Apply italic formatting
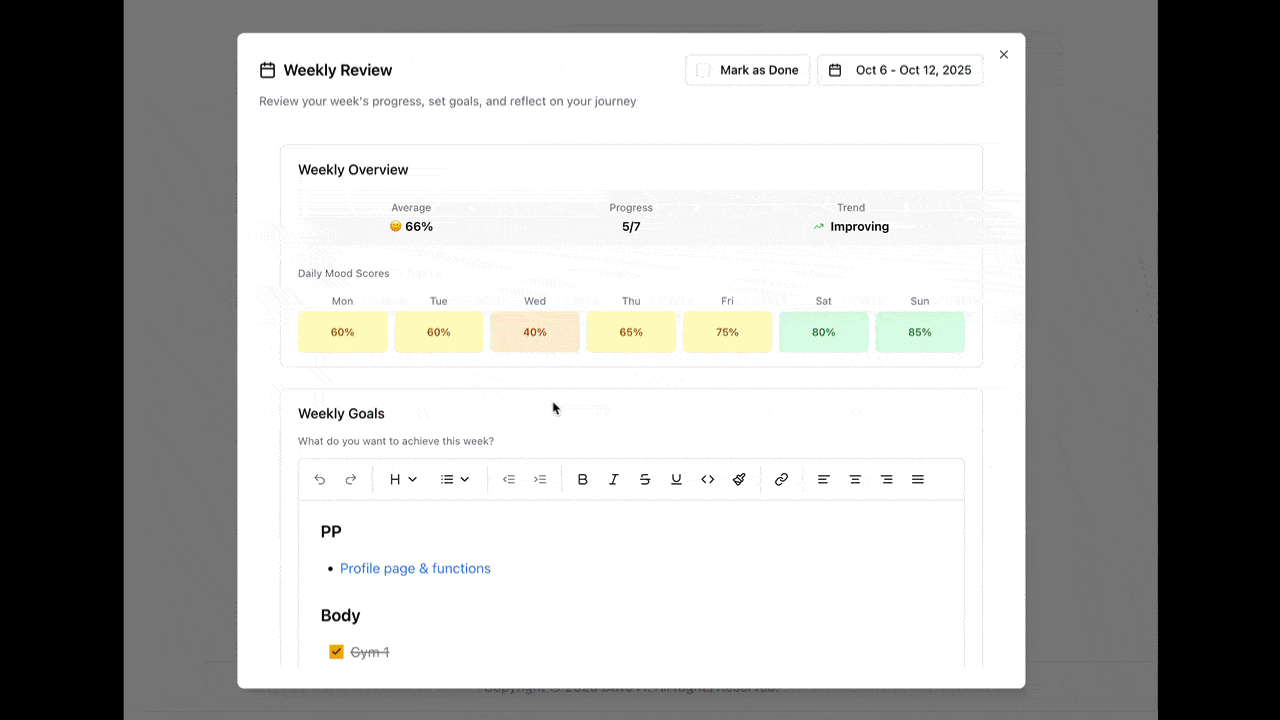The height and width of the screenshot is (720, 1280). coord(613,479)
